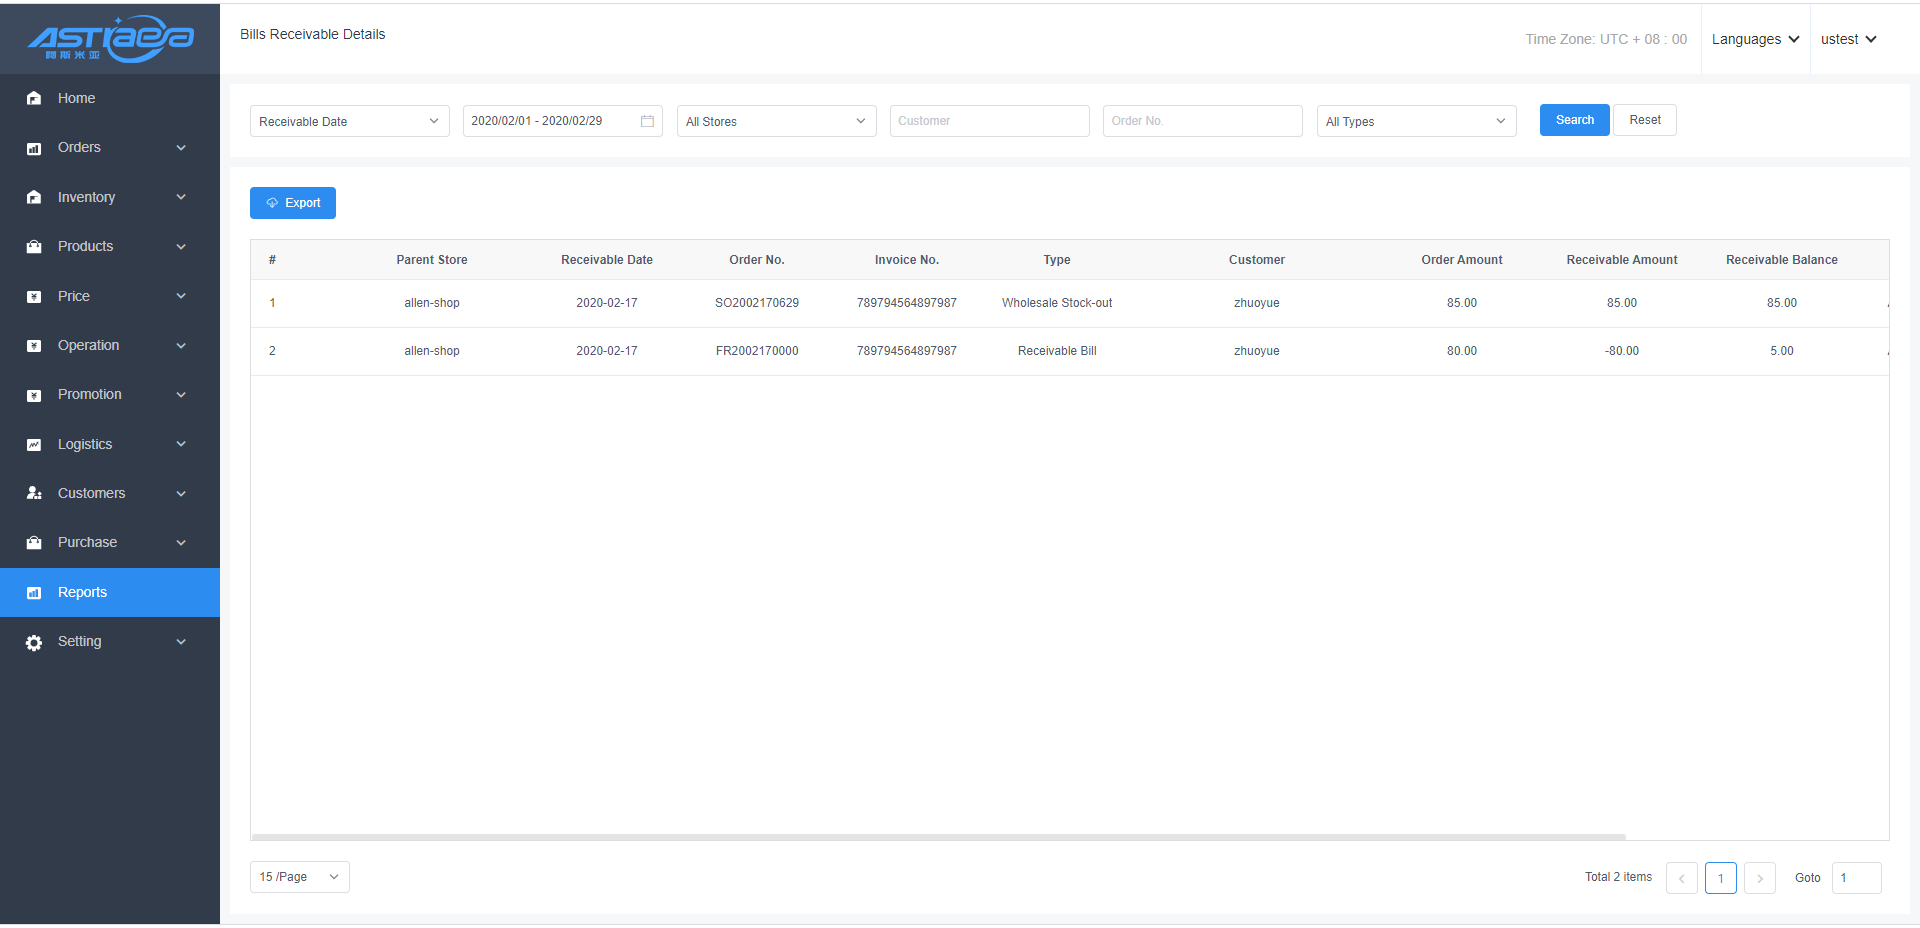Click the Inventory warehouse icon

[x=34, y=197]
